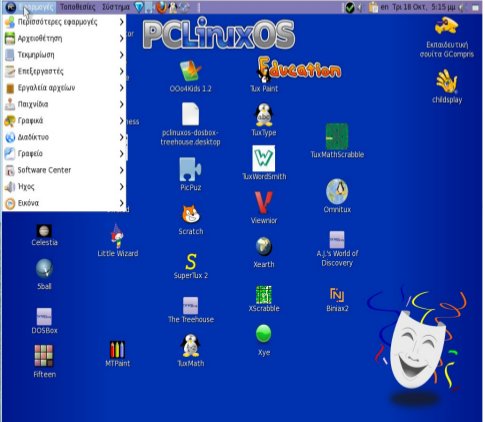Viewport: 485px width, 422px height.
Task: Open the Omnitux icon
Action: click(337, 192)
